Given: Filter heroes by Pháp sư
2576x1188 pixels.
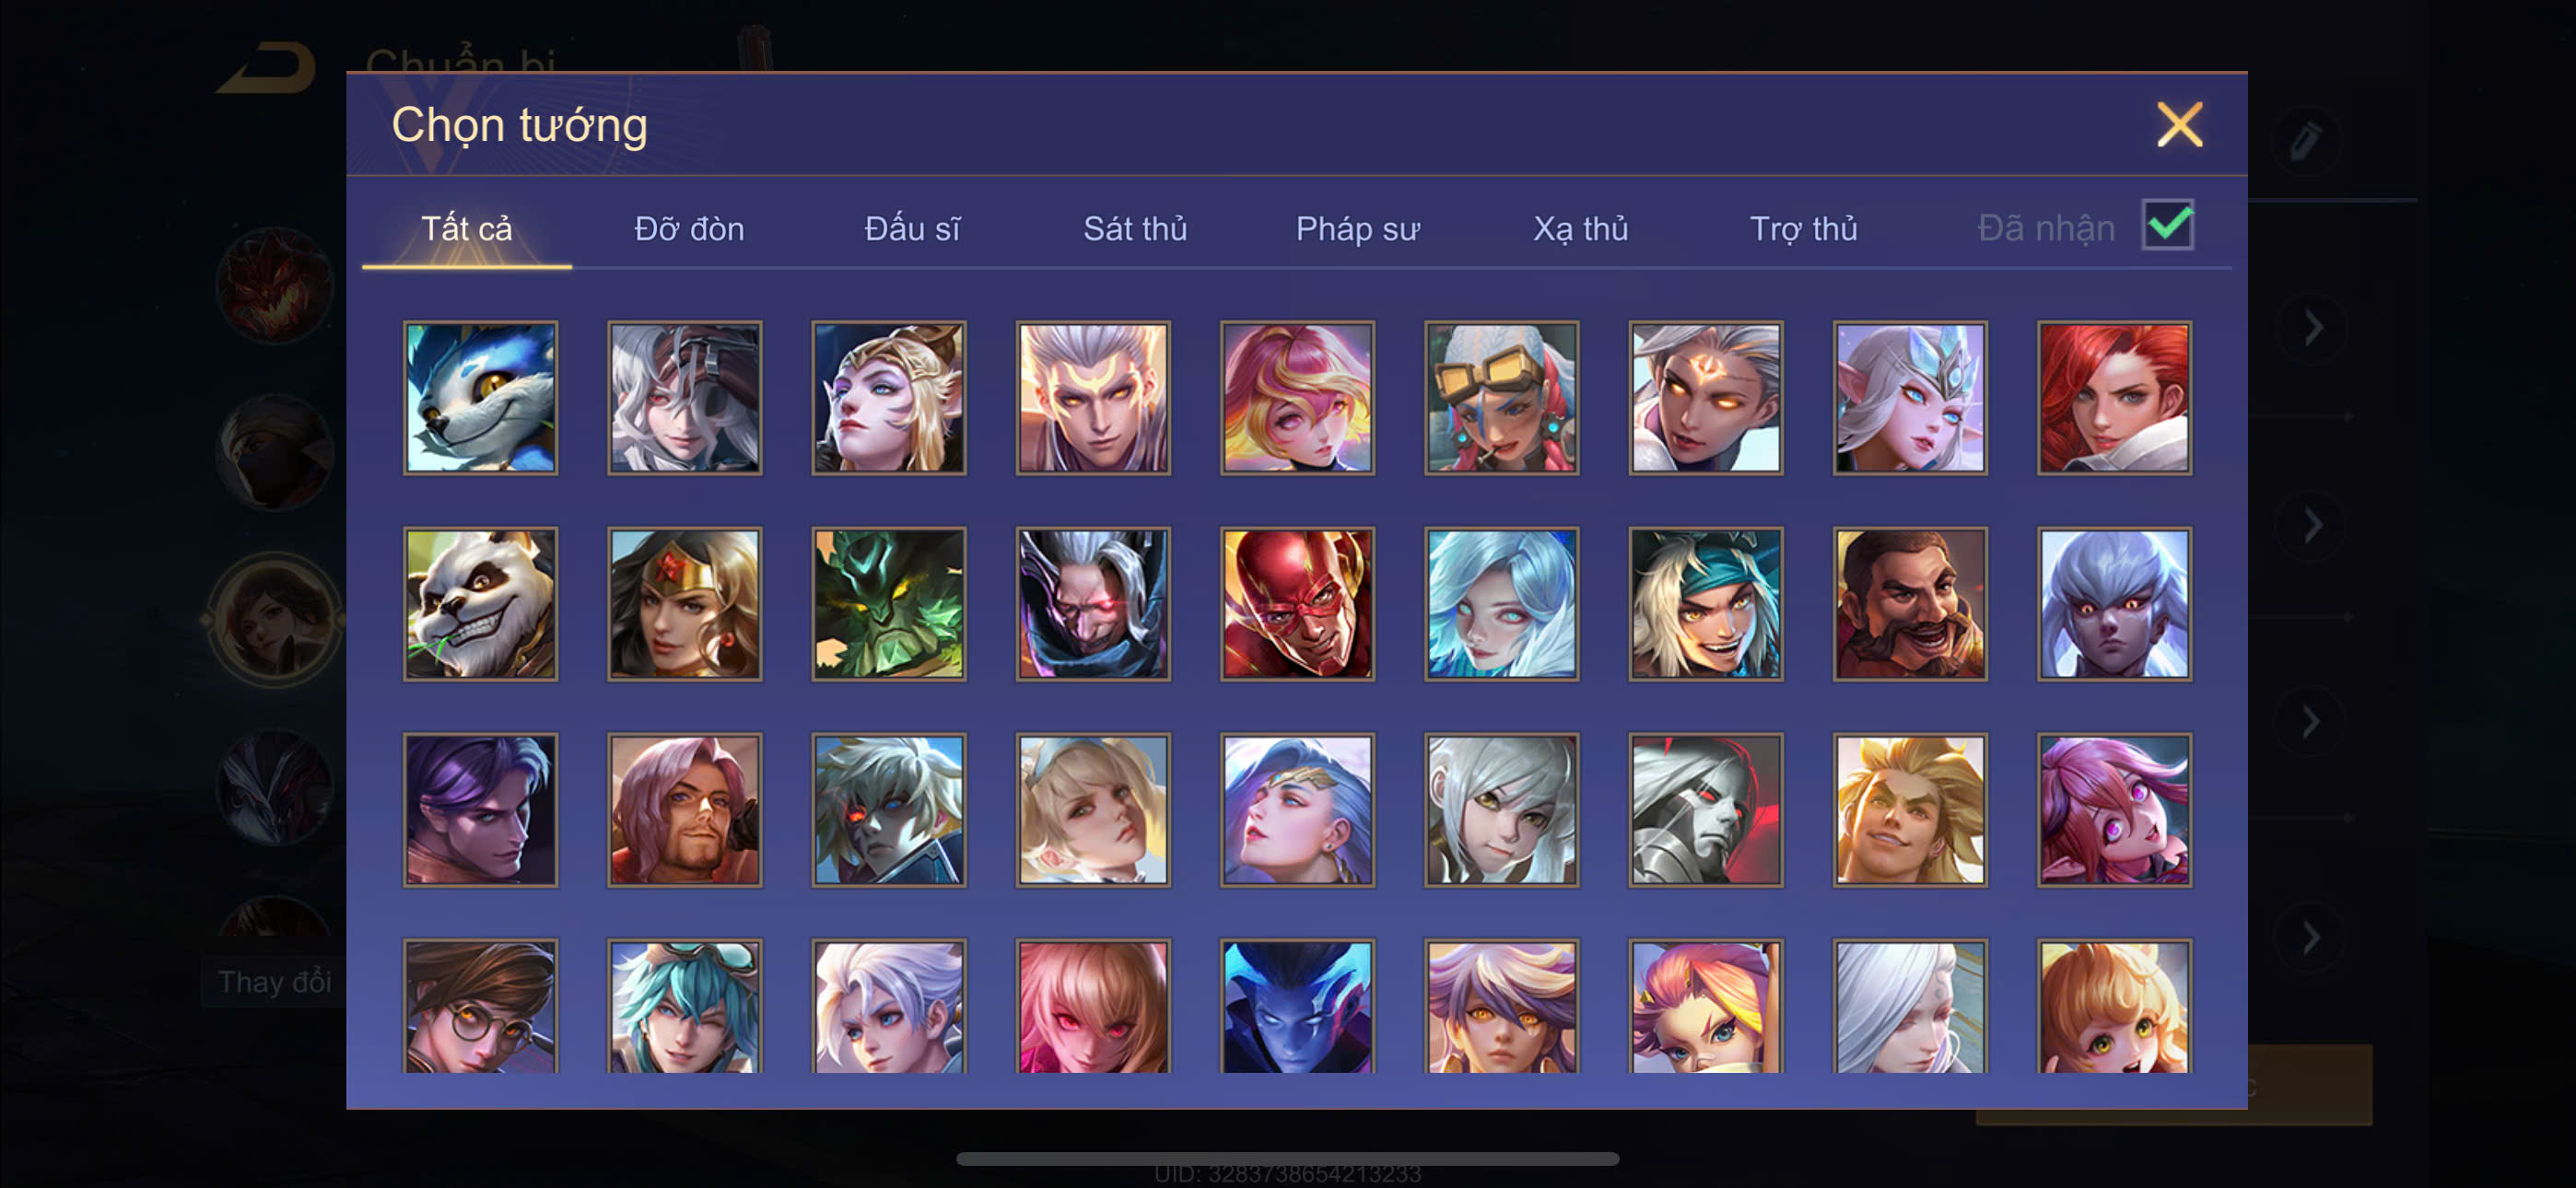Looking at the screenshot, I should [1357, 229].
